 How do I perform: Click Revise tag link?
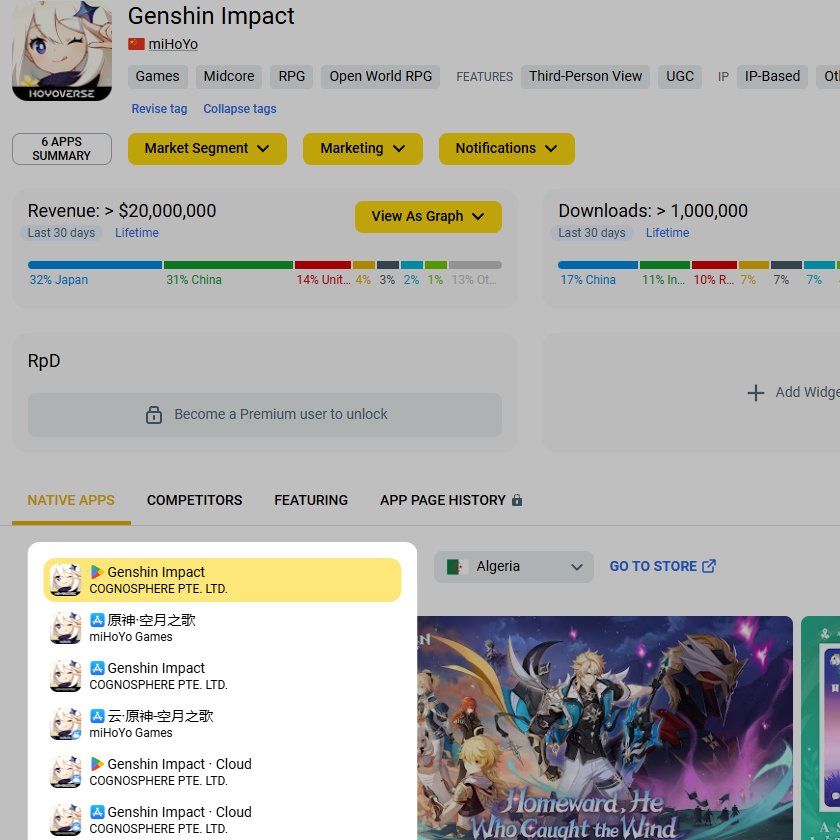[x=159, y=109]
